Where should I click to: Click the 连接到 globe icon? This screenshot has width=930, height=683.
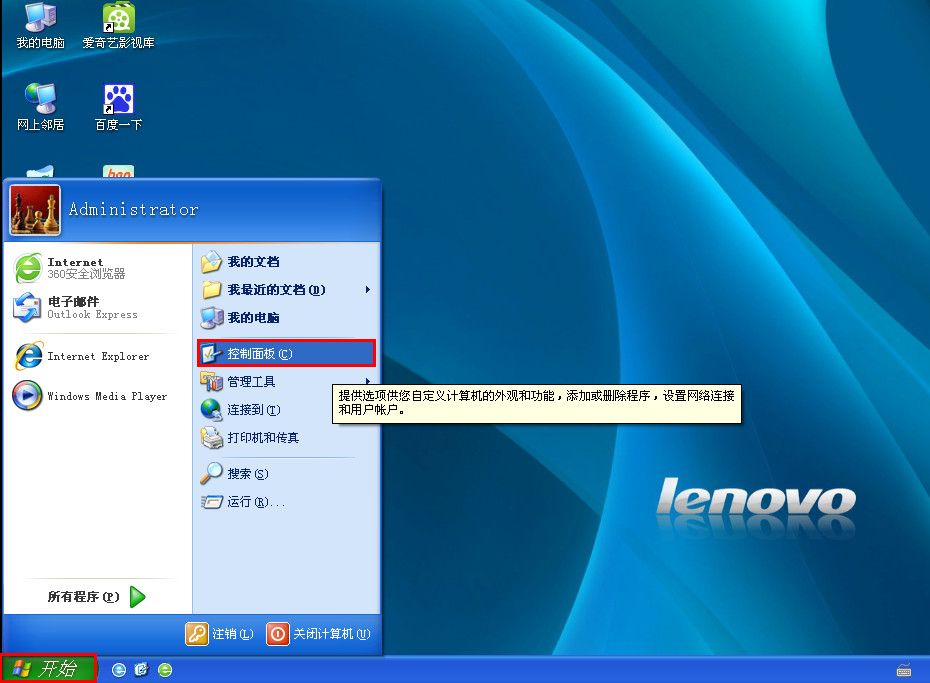pos(211,409)
